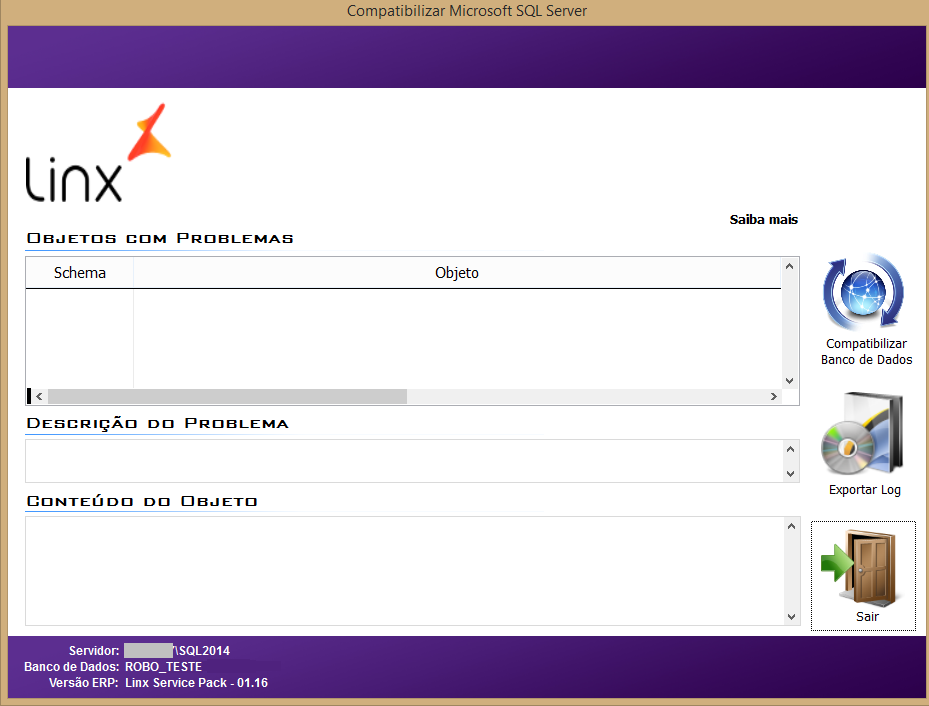Screen dimensions: 929x706
Task: Click the objects grid scroll right arrow
Action: tap(774, 396)
